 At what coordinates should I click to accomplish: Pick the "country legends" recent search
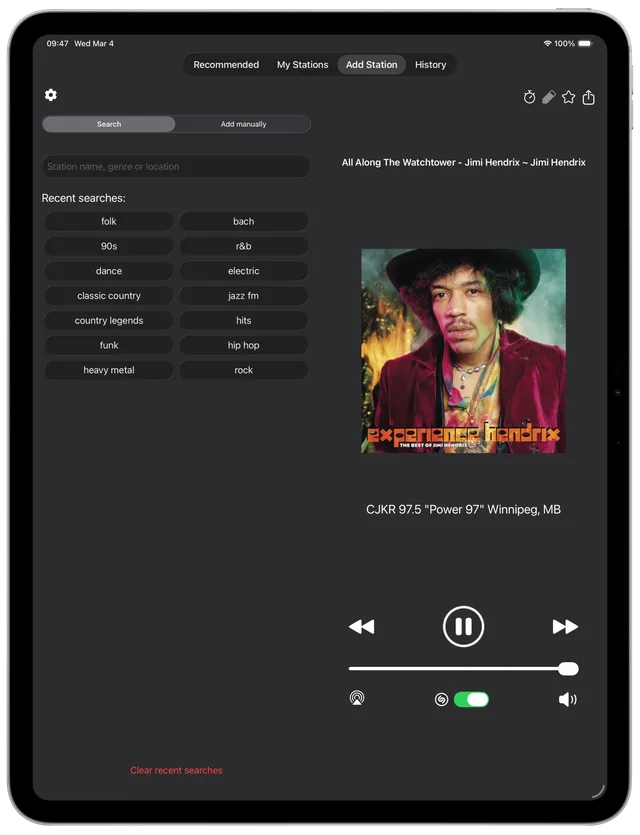point(109,321)
